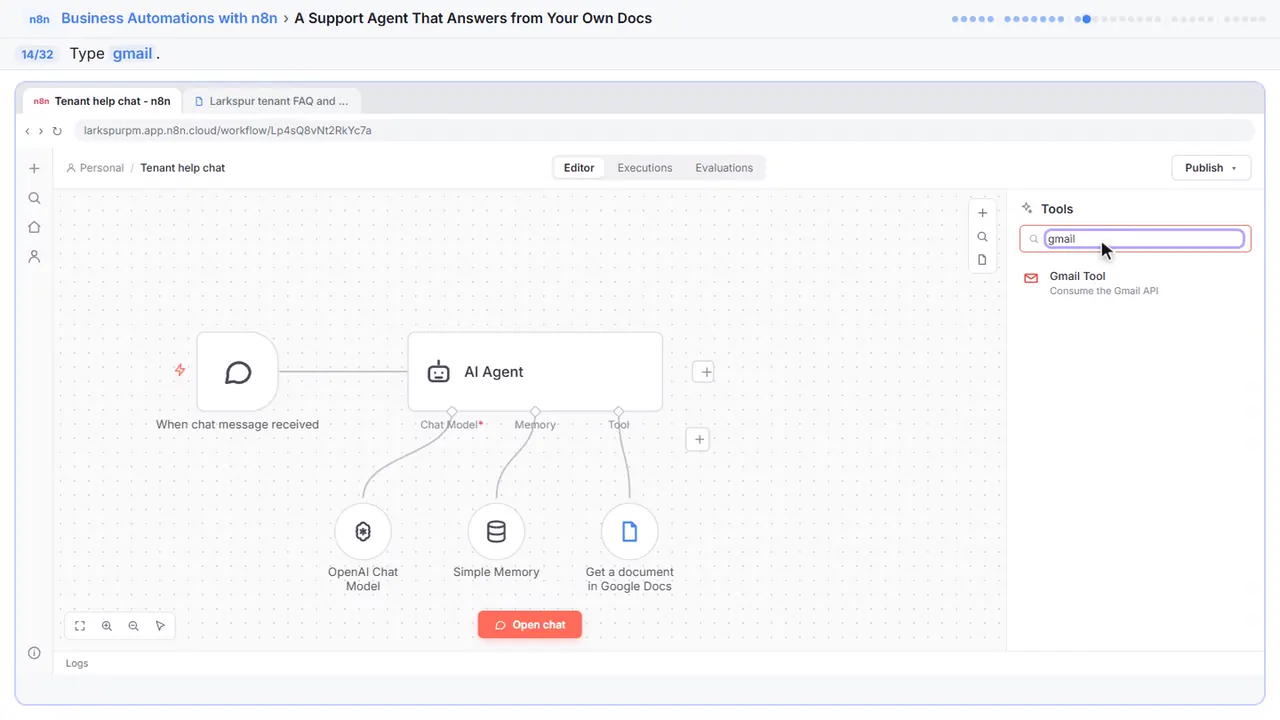Zoom out on the workflow canvas

click(x=134, y=626)
